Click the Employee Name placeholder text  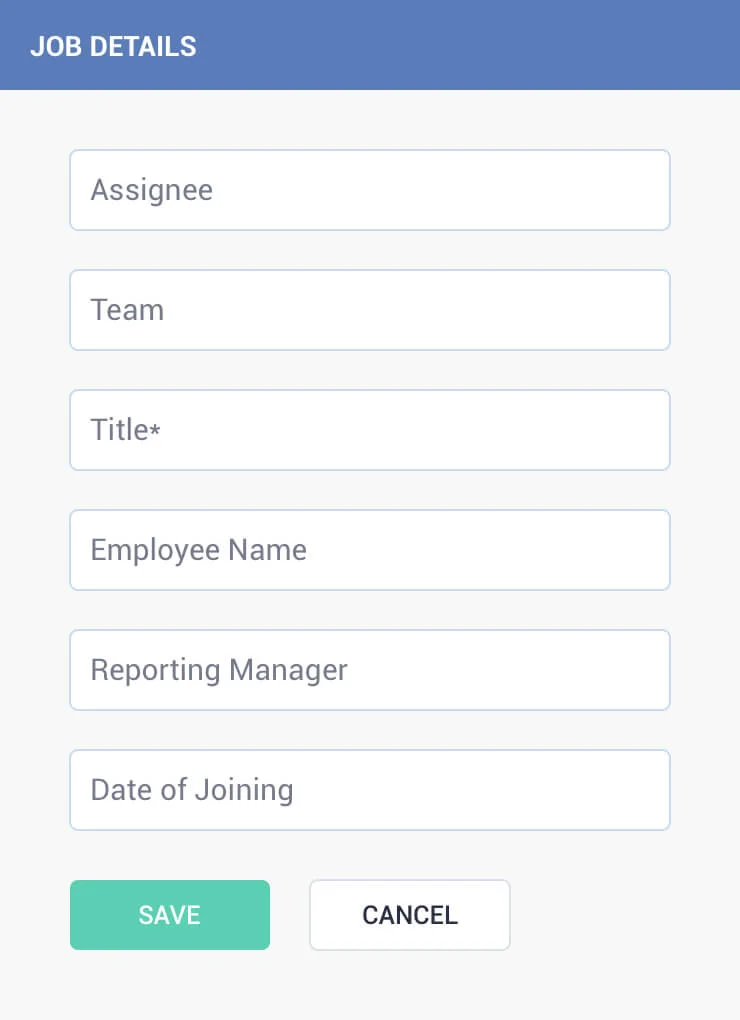point(198,551)
